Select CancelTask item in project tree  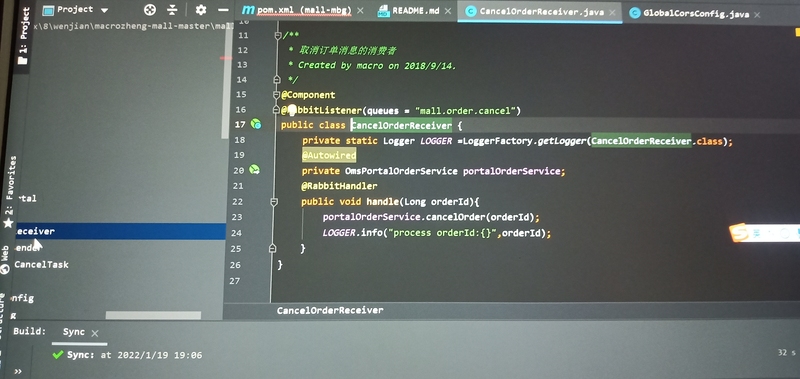[41, 264]
